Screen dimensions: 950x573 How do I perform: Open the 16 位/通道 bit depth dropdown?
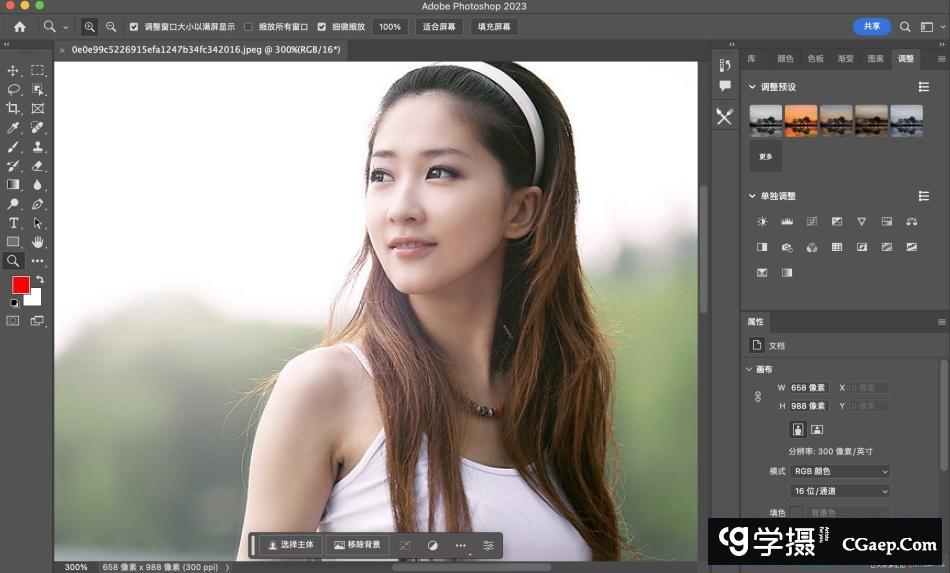click(839, 491)
